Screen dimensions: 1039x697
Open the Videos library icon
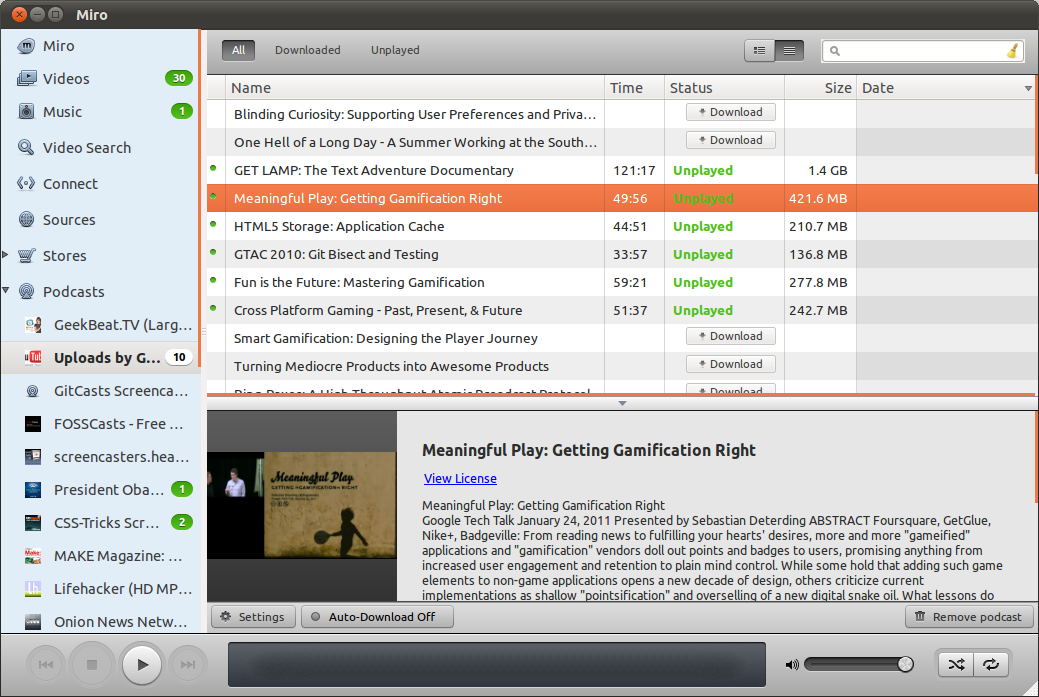(x=27, y=78)
